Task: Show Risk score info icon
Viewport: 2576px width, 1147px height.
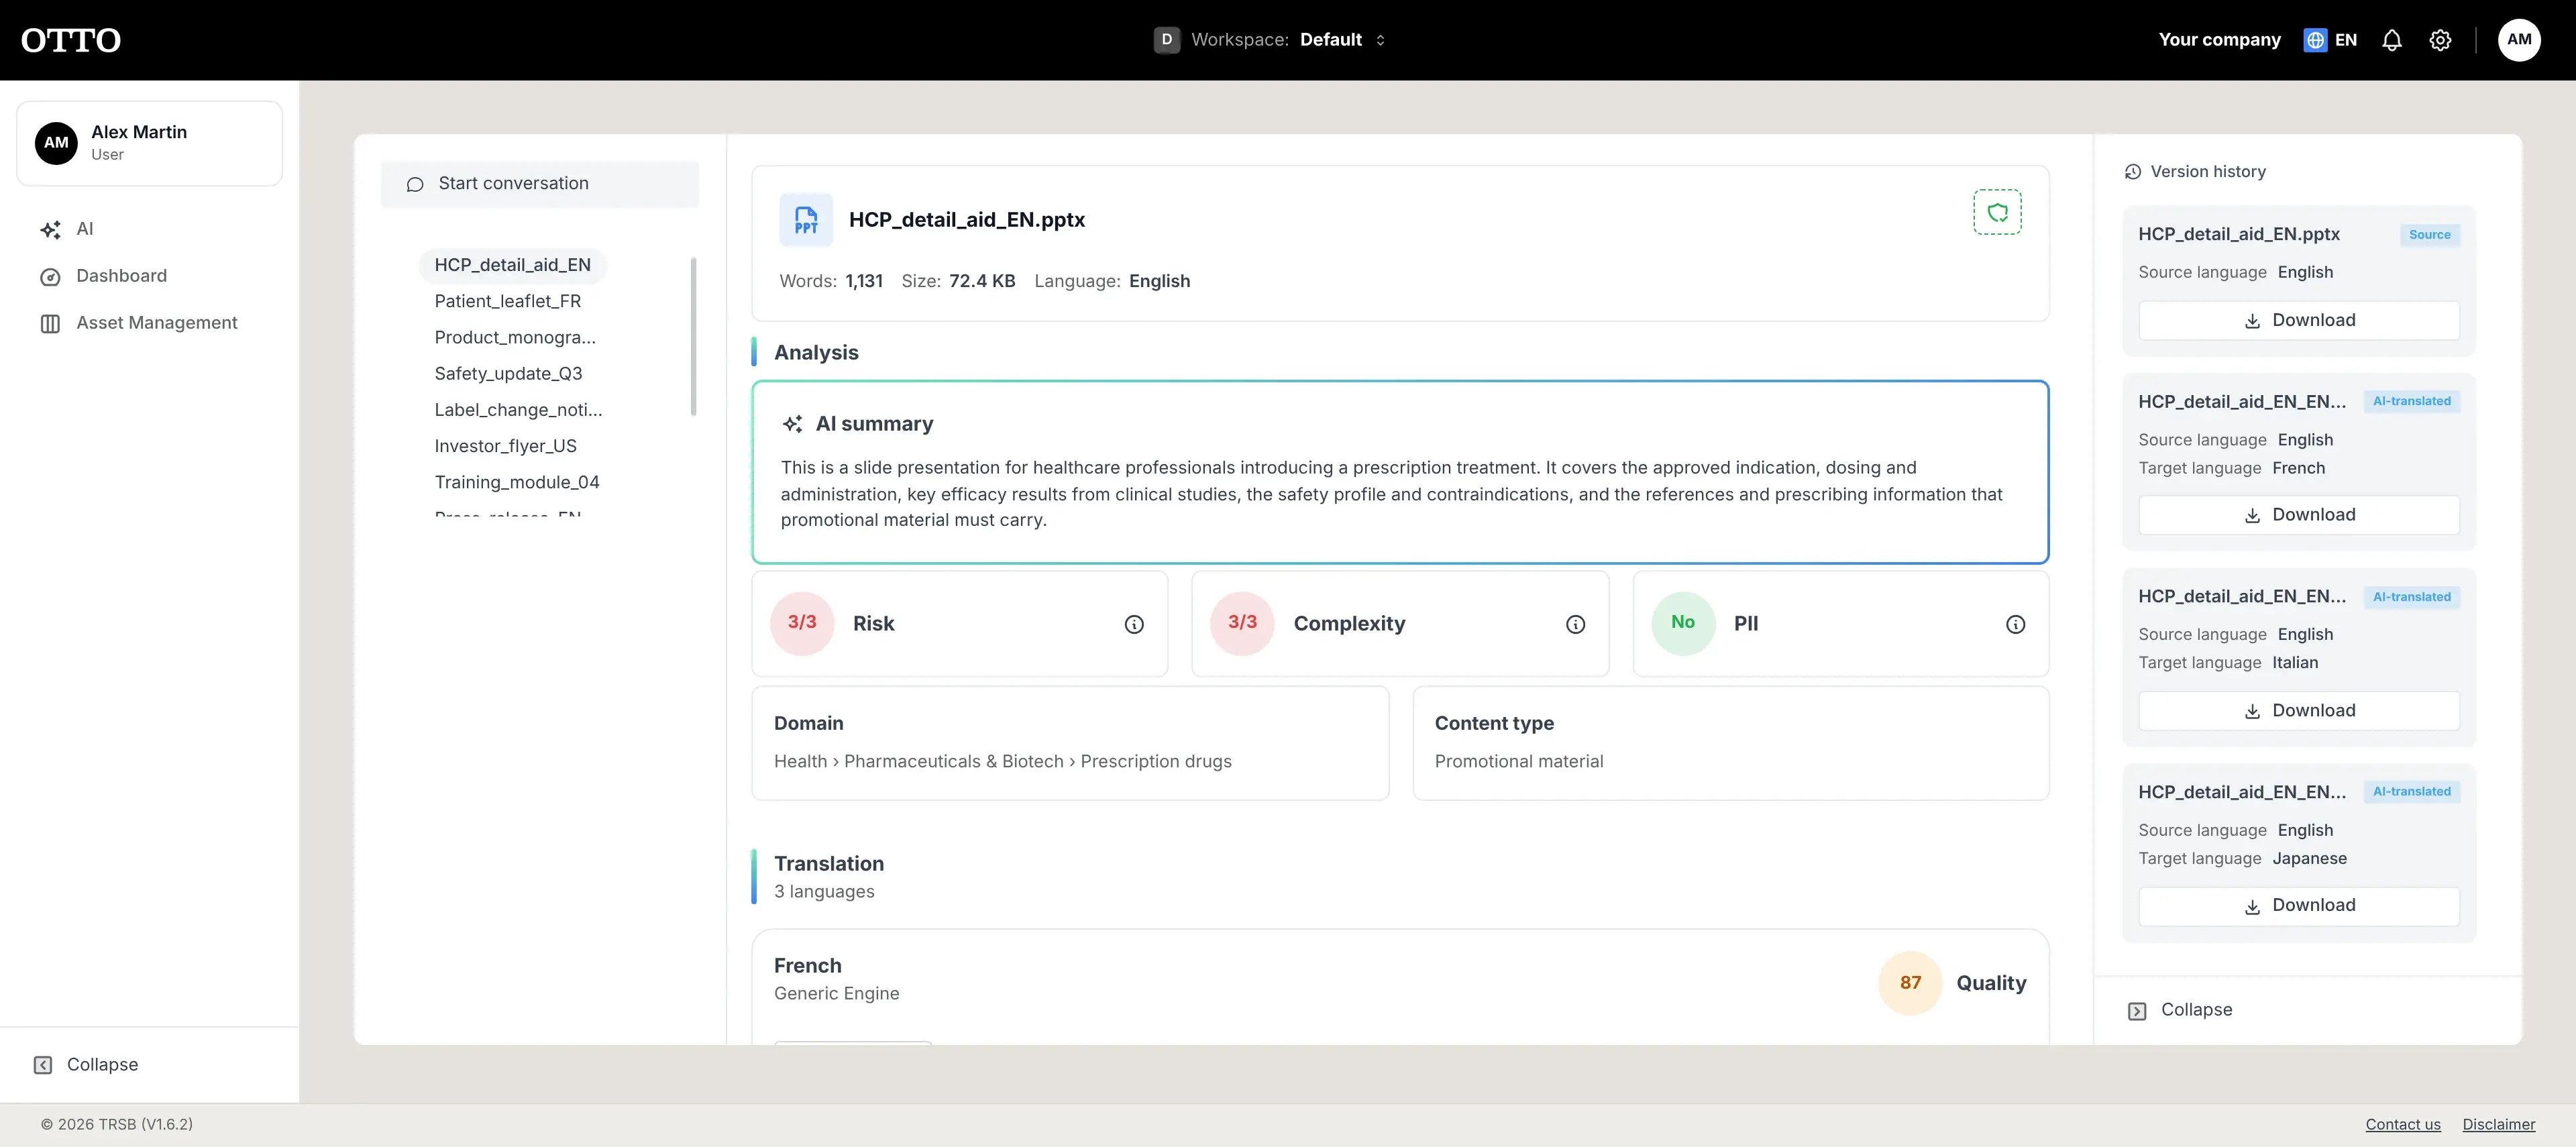Action: tap(1134, 624)
